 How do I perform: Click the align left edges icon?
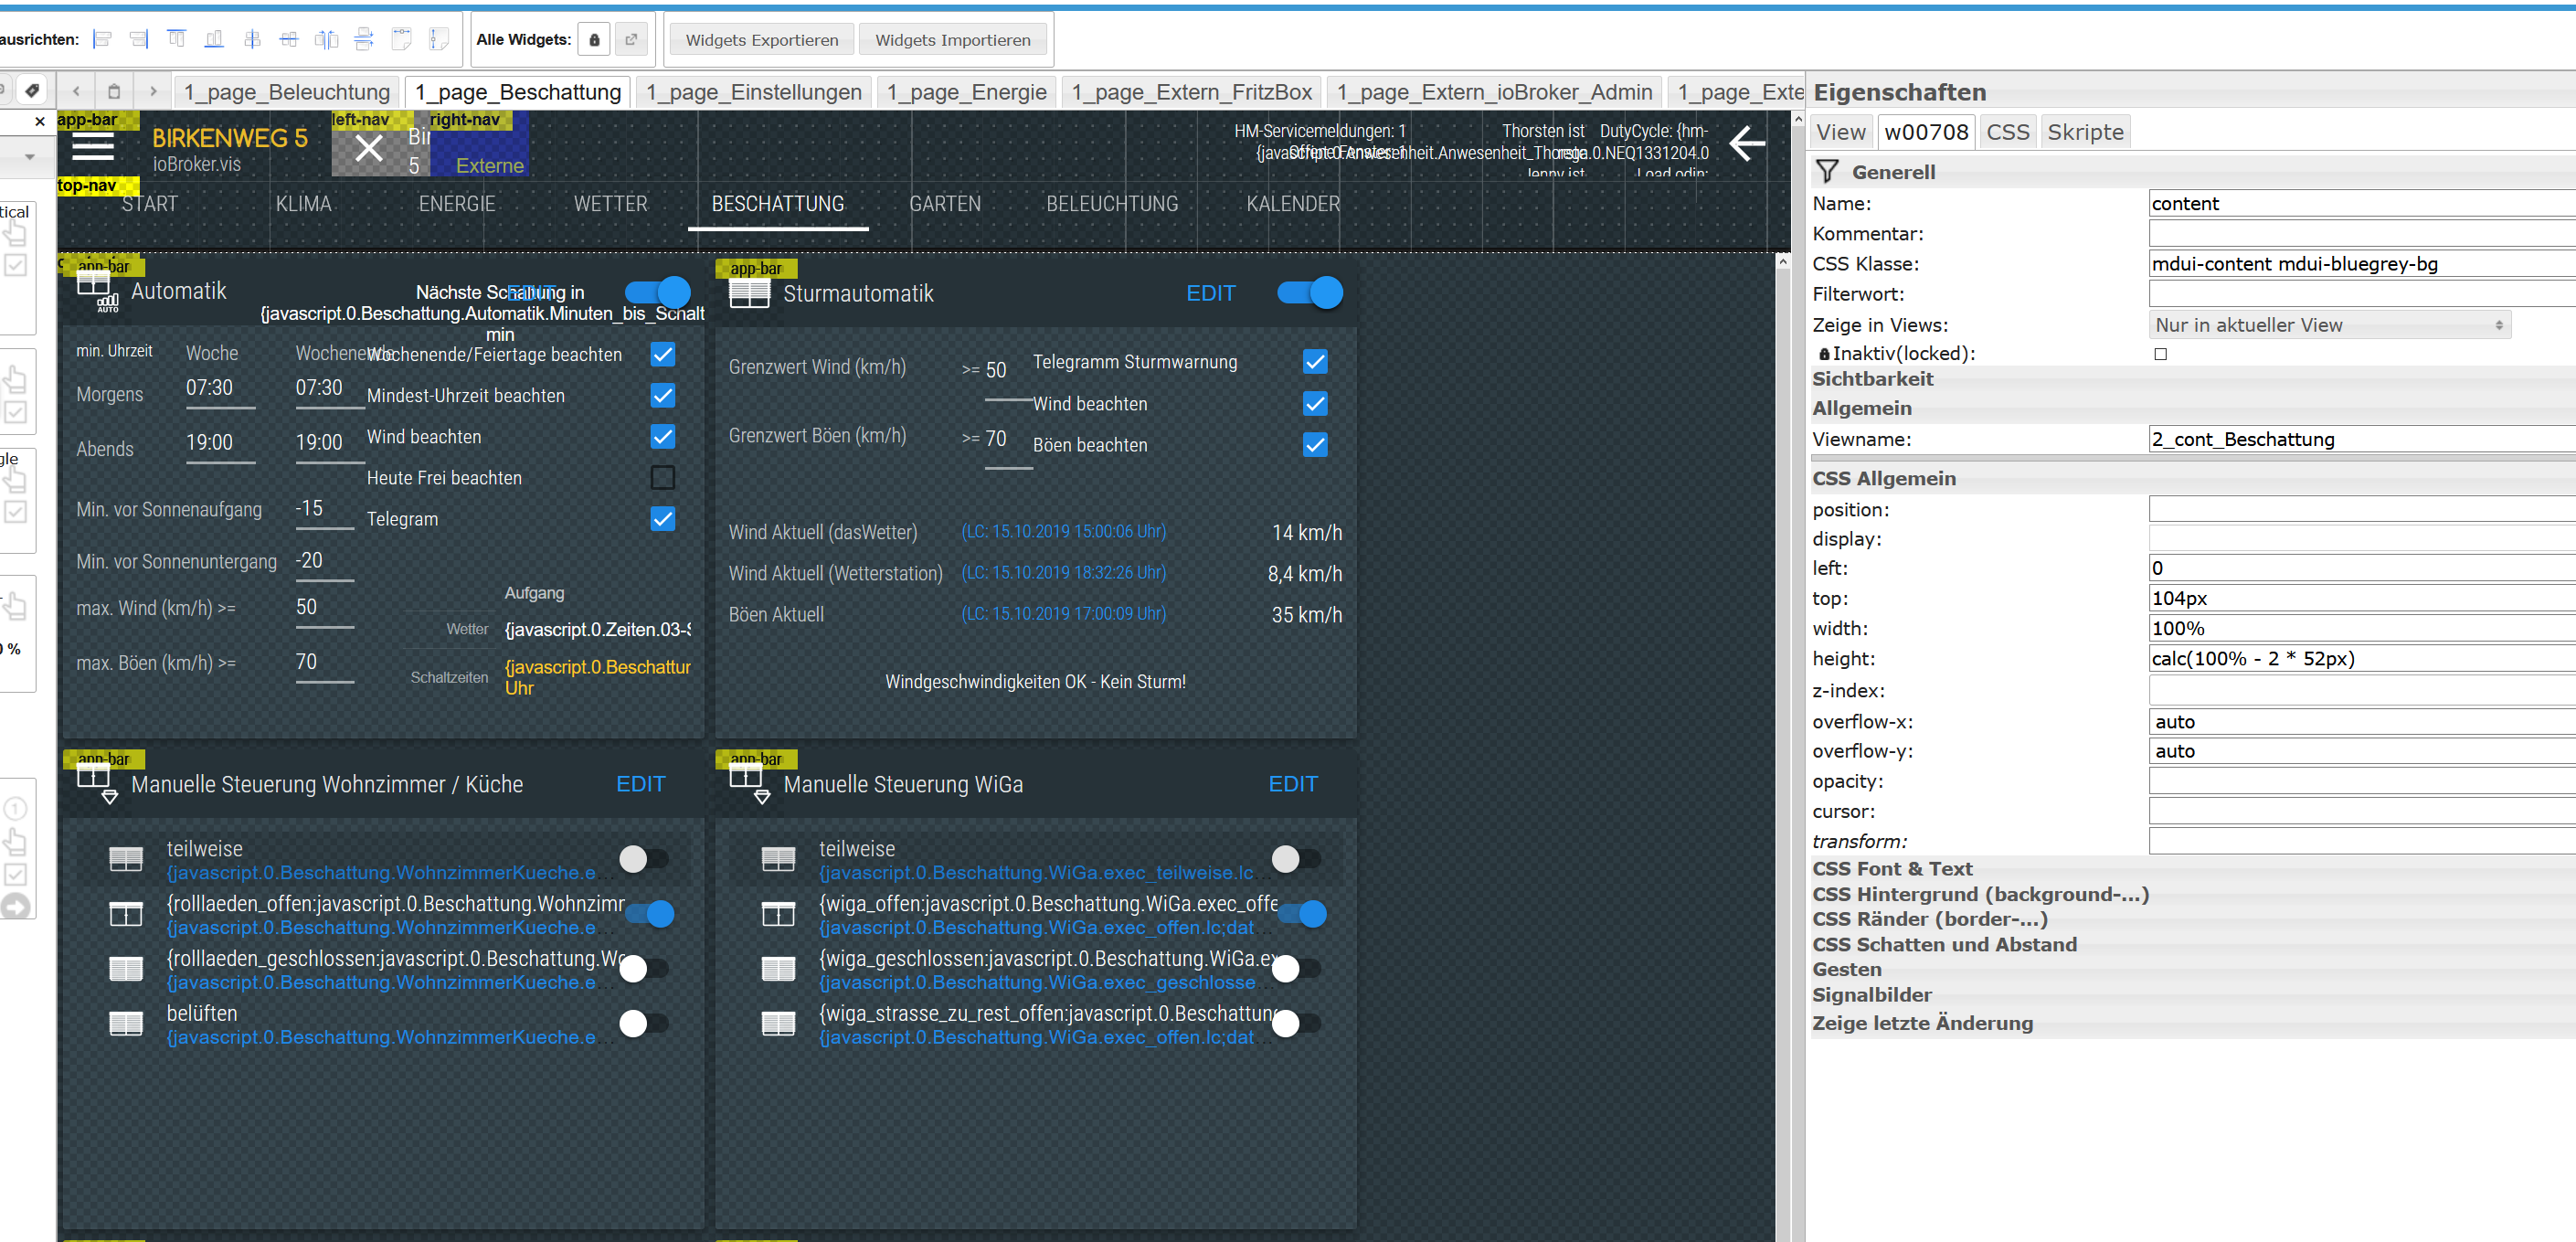pos(102,39)
